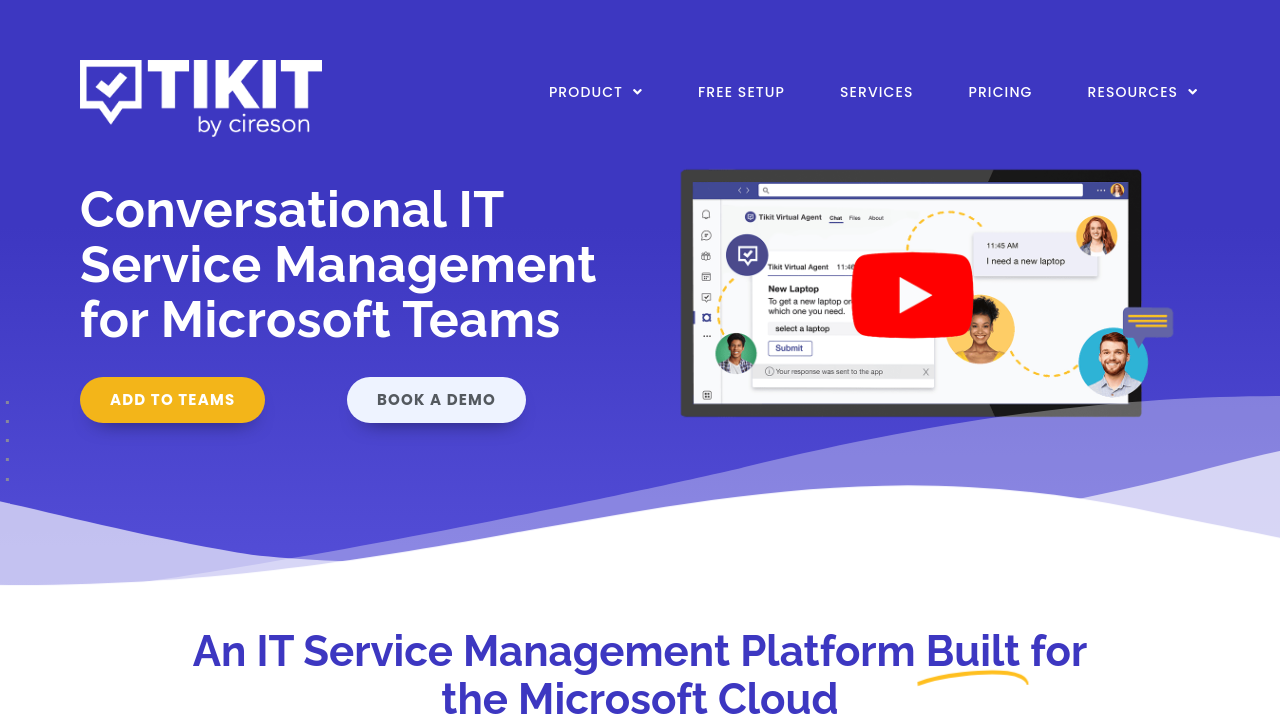Click the orange chat bubble icon
The height and width of the screenshot is (720, 1280).
(1148, 325)
